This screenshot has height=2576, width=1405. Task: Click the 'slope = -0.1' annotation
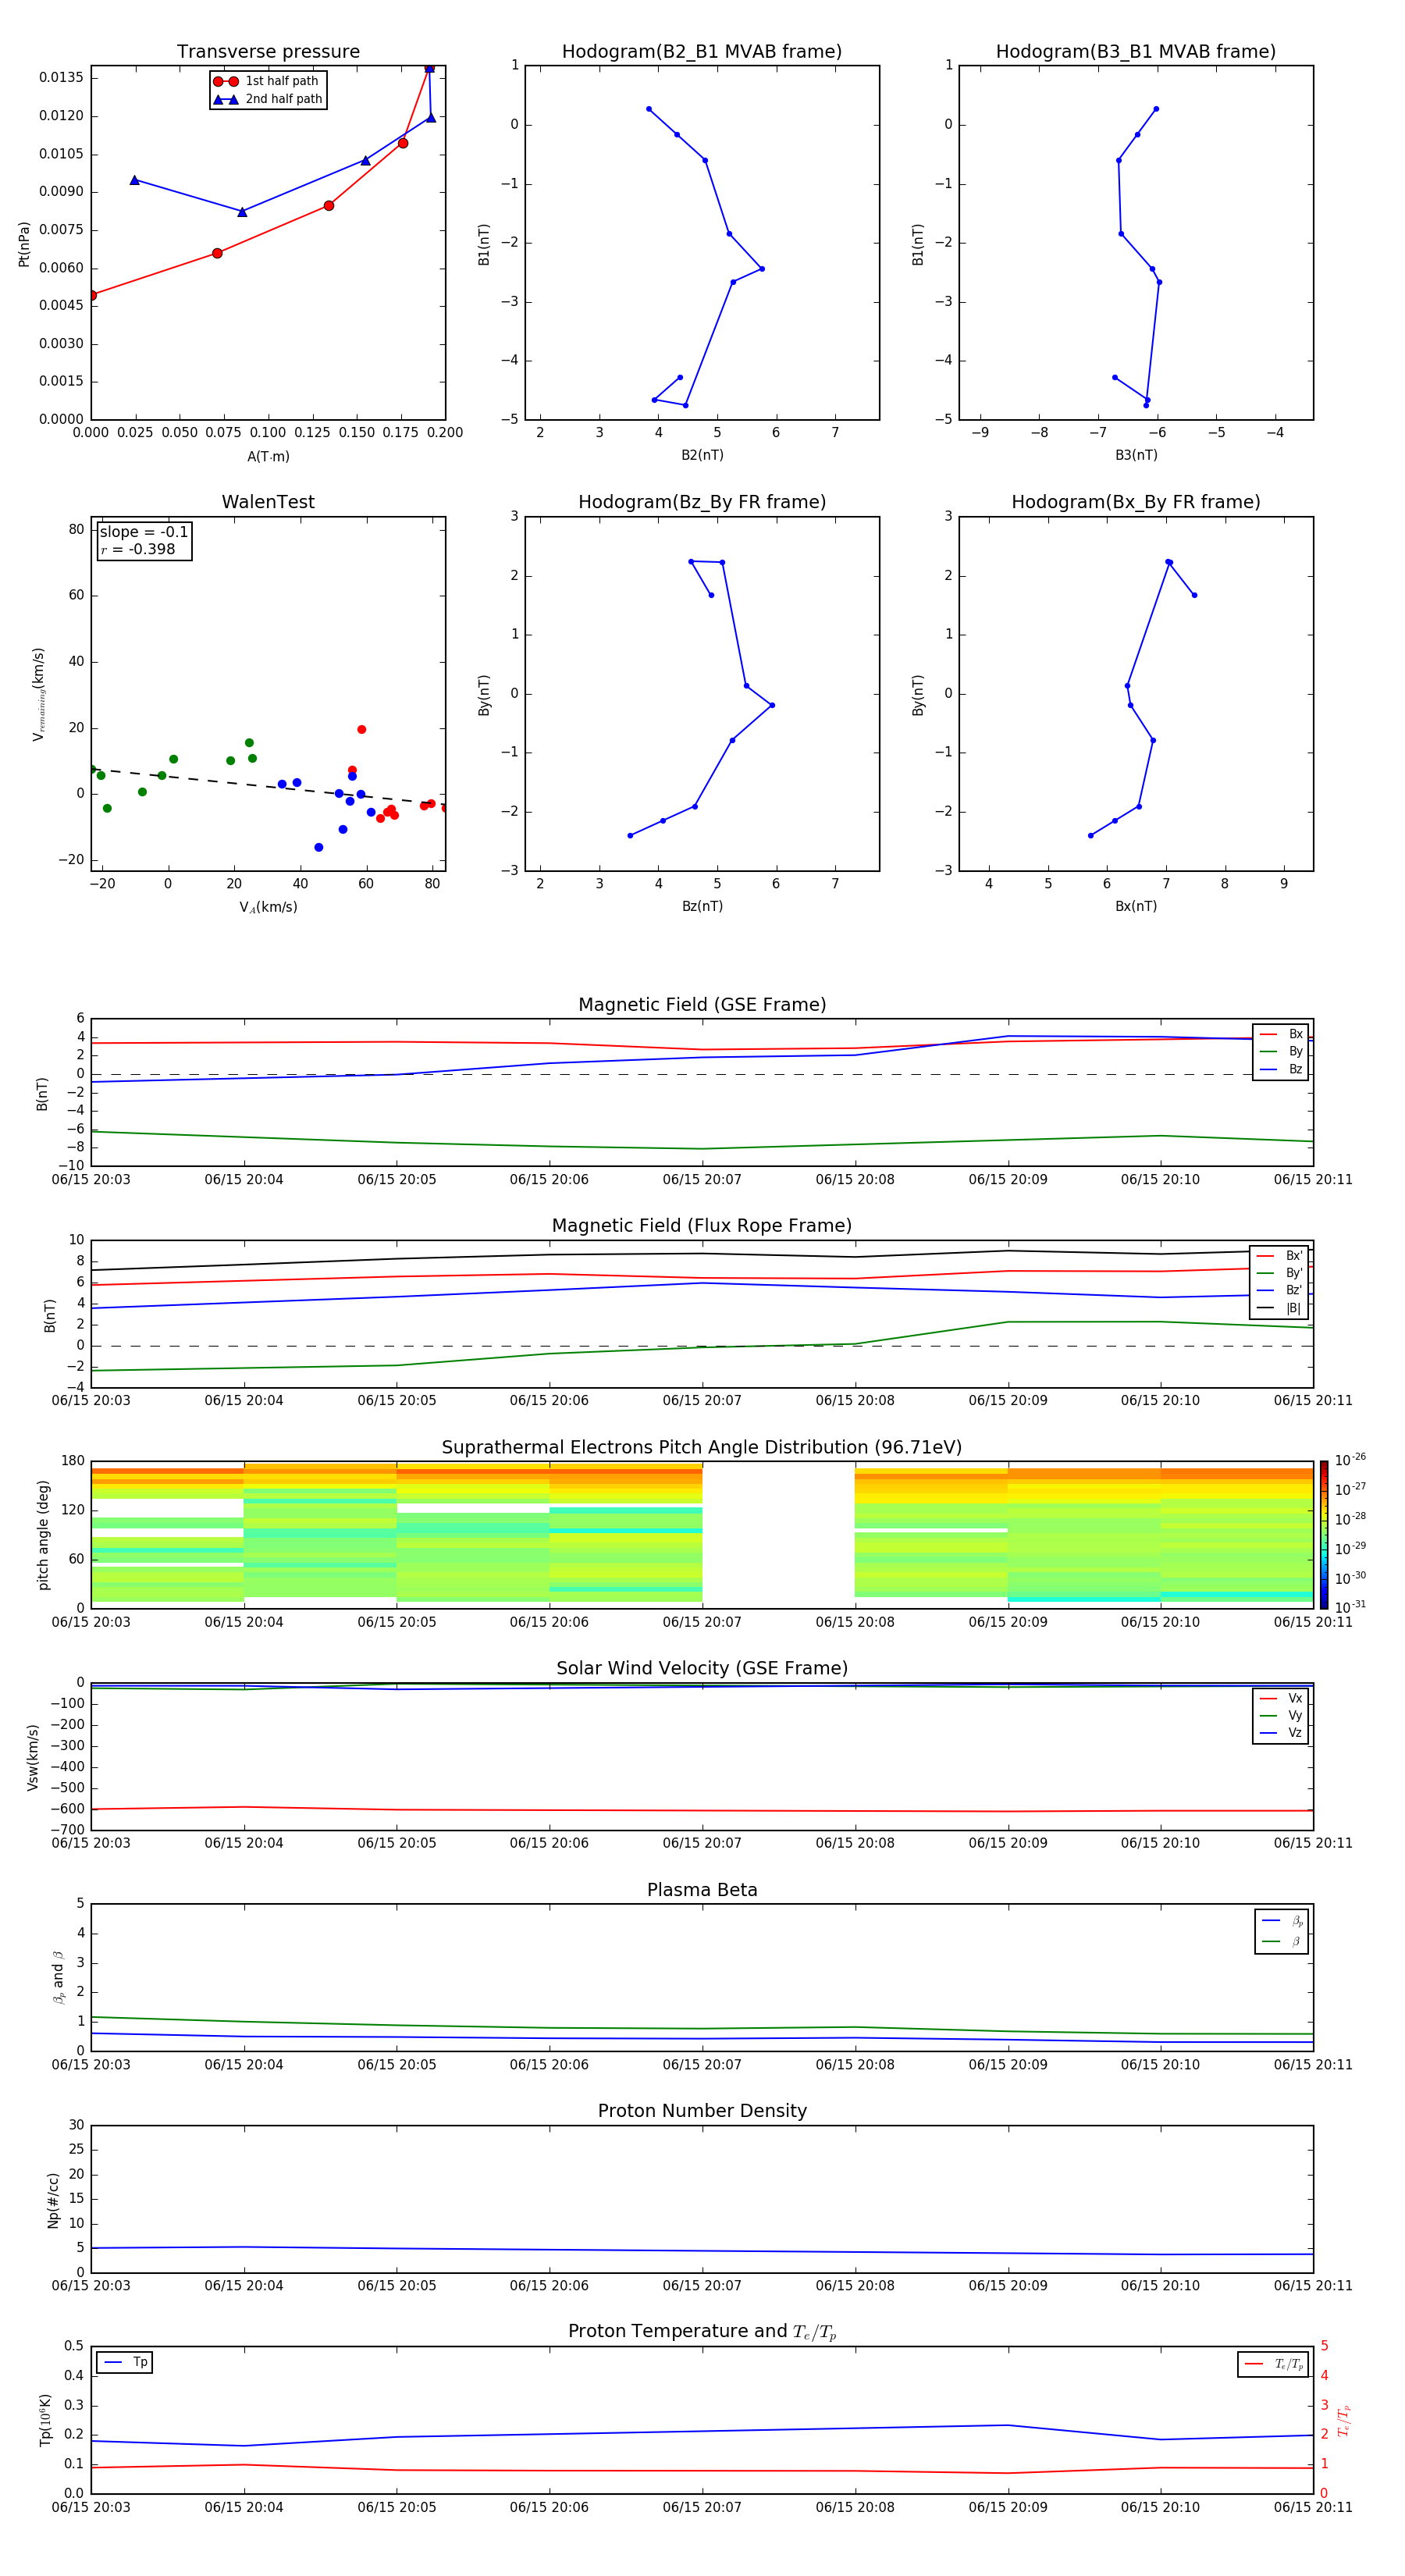(x=144, y=532)
